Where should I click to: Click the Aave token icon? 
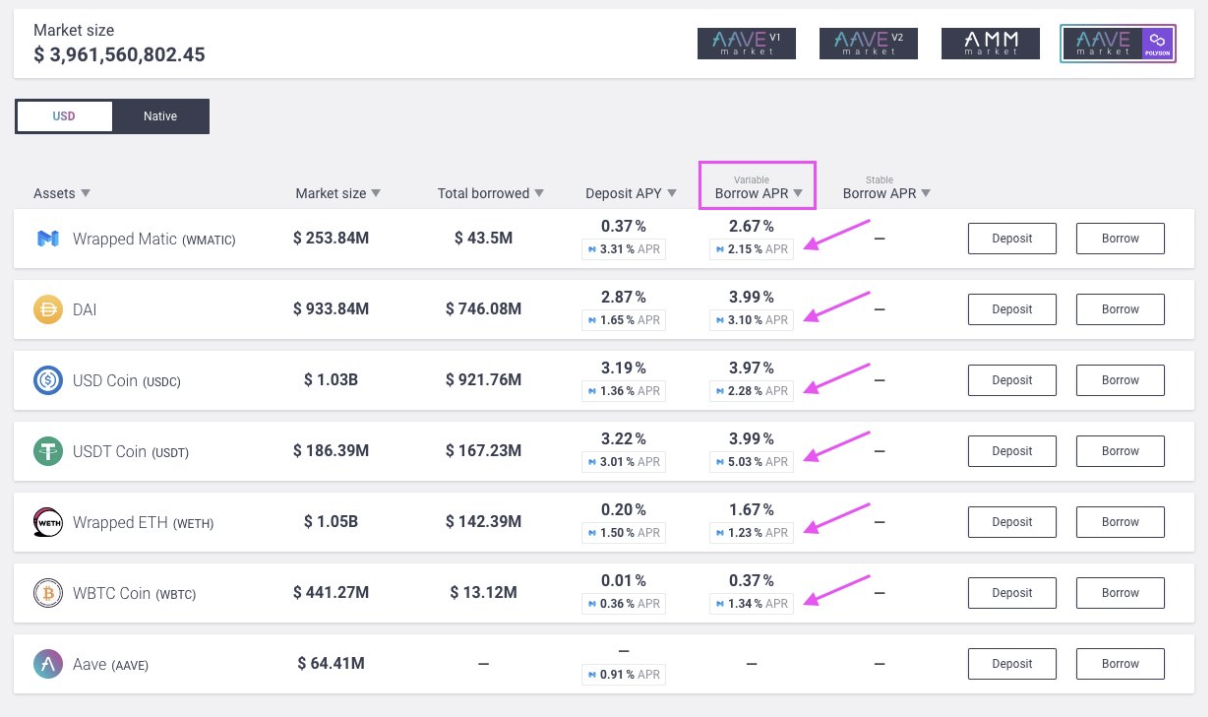click(x=48, y=664)
